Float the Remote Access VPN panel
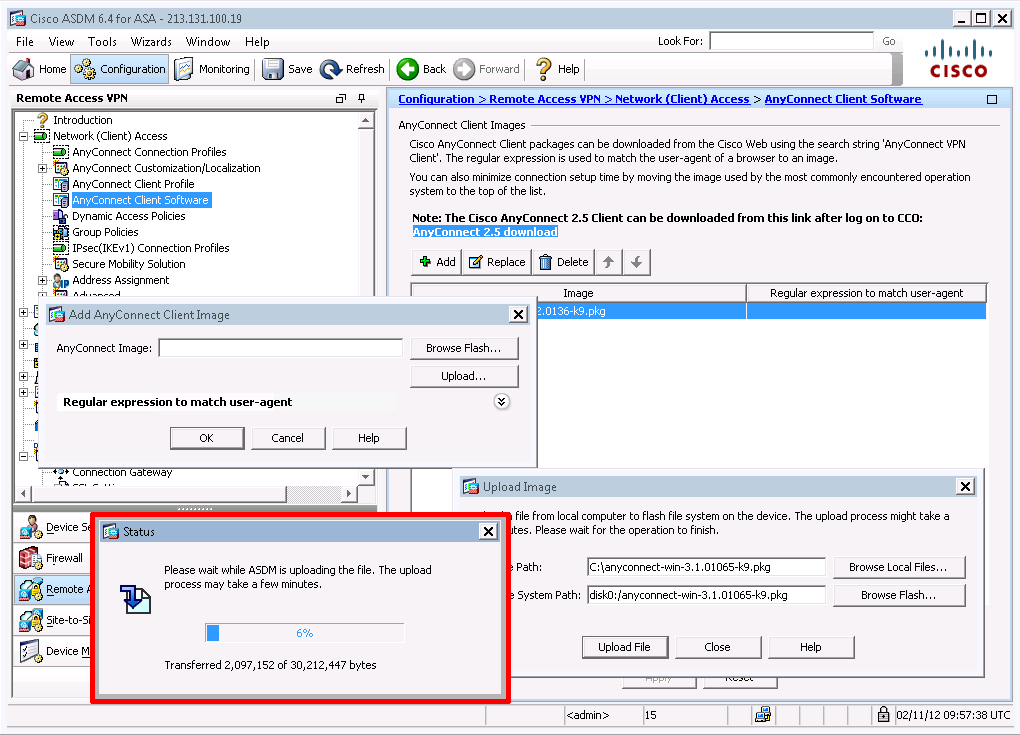 341,98
